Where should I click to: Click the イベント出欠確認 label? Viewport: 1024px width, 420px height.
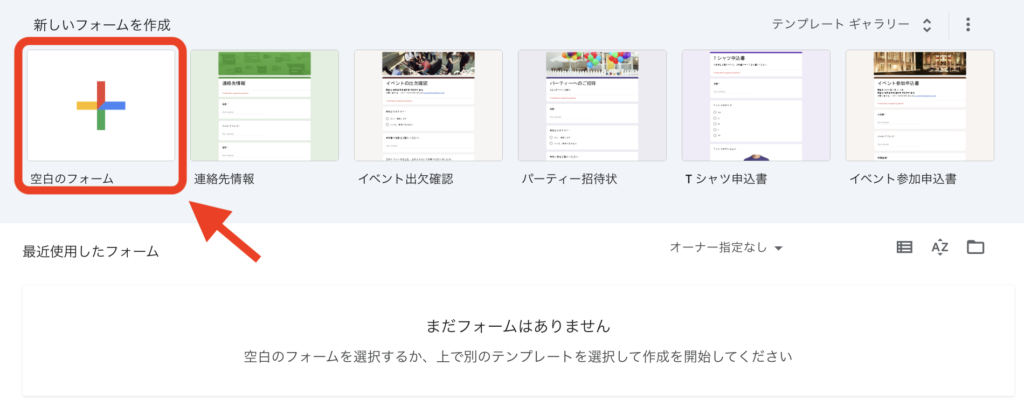pyautogui.click(x=406, y=179)
